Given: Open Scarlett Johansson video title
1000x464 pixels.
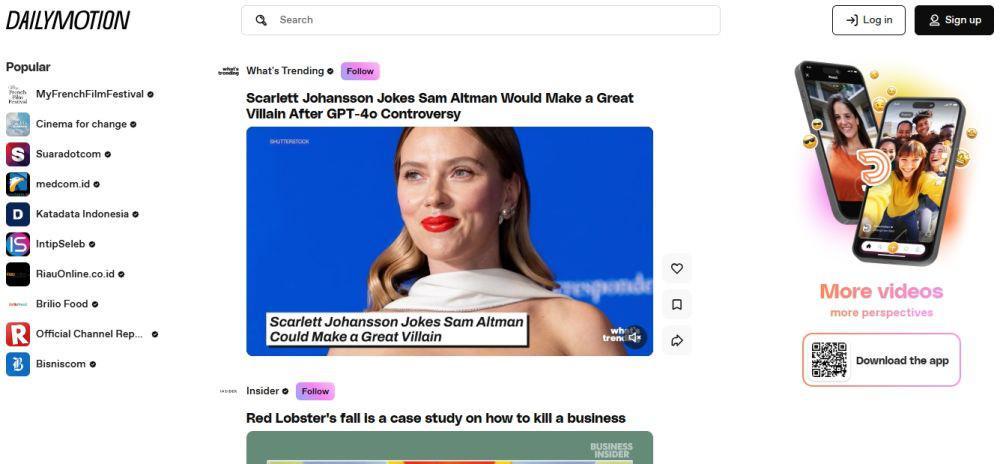Looking at the screenshot, I should (440, 106).
